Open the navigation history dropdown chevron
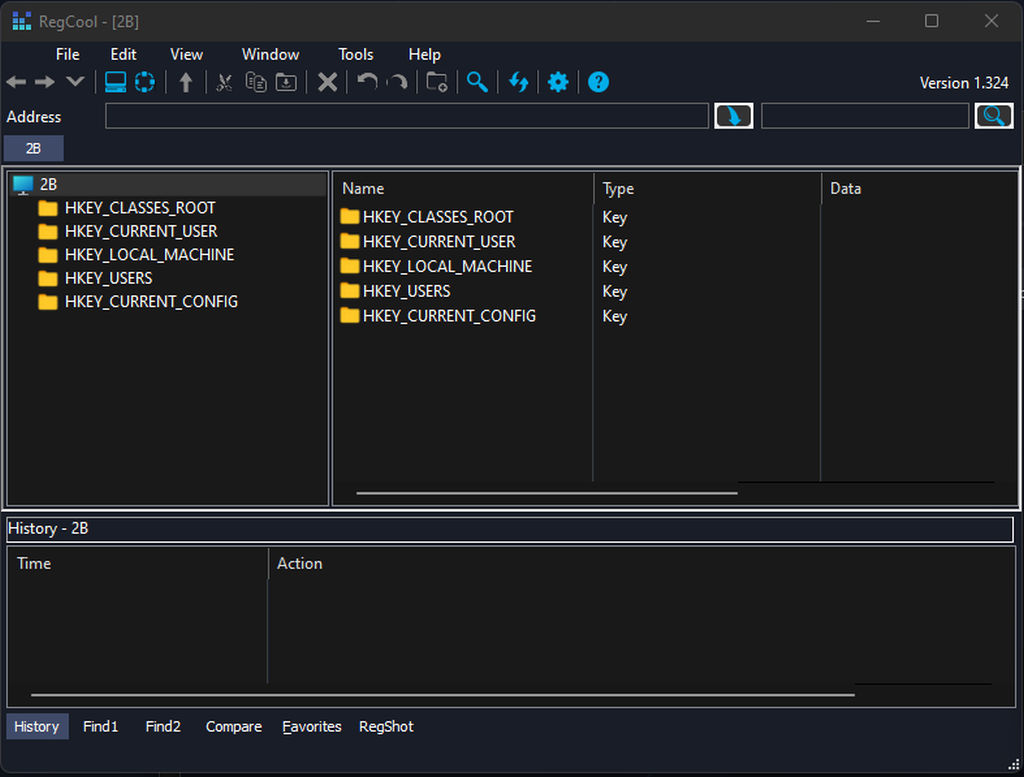This screenshot has width=1024, height=777. (x=76, y=82)
